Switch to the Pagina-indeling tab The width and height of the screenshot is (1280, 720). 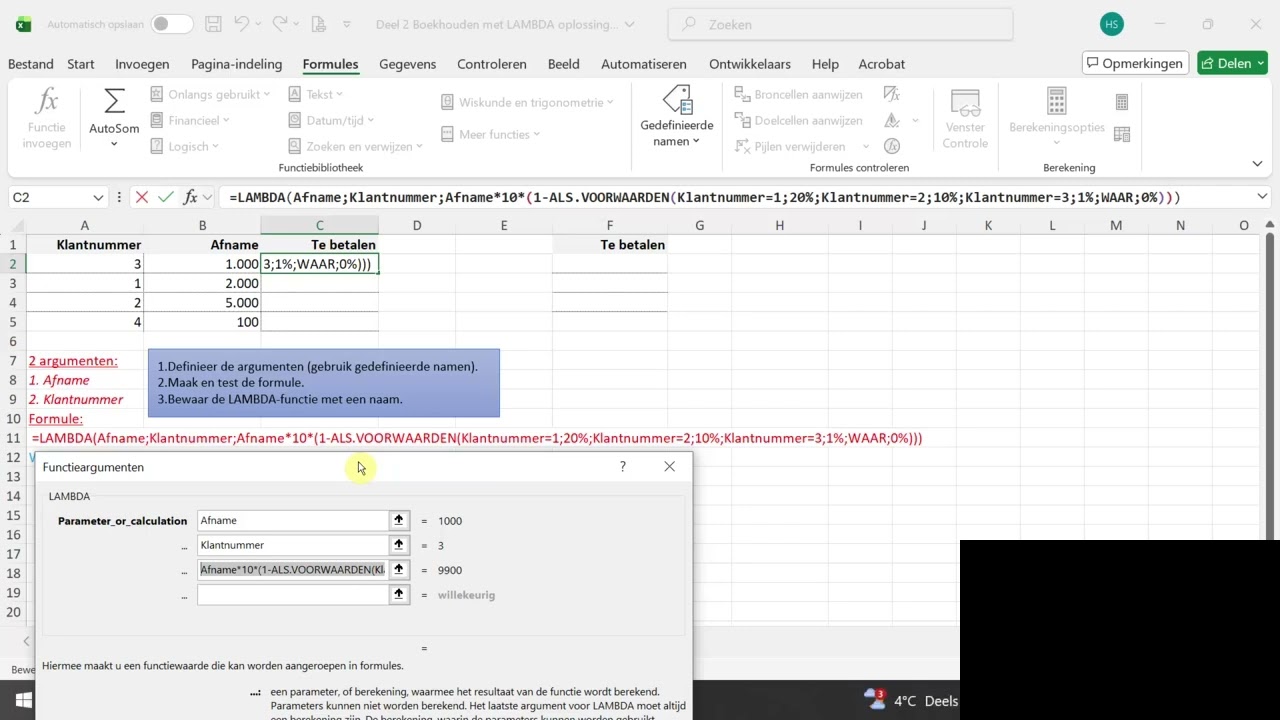(236, 64)
